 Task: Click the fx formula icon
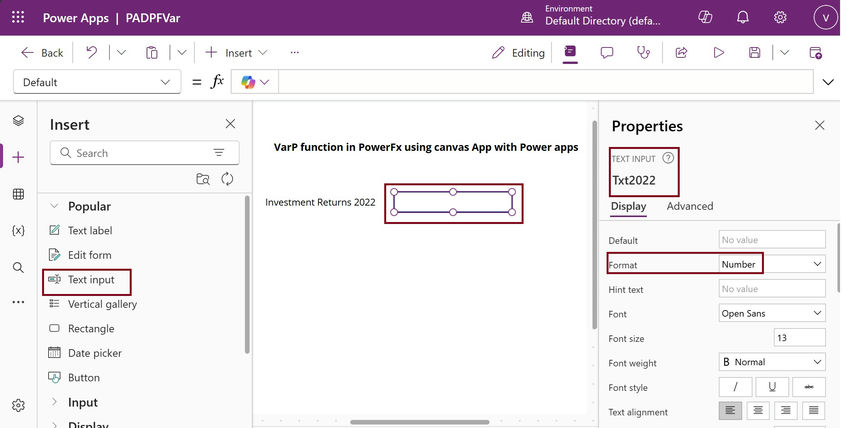(217, 82)
